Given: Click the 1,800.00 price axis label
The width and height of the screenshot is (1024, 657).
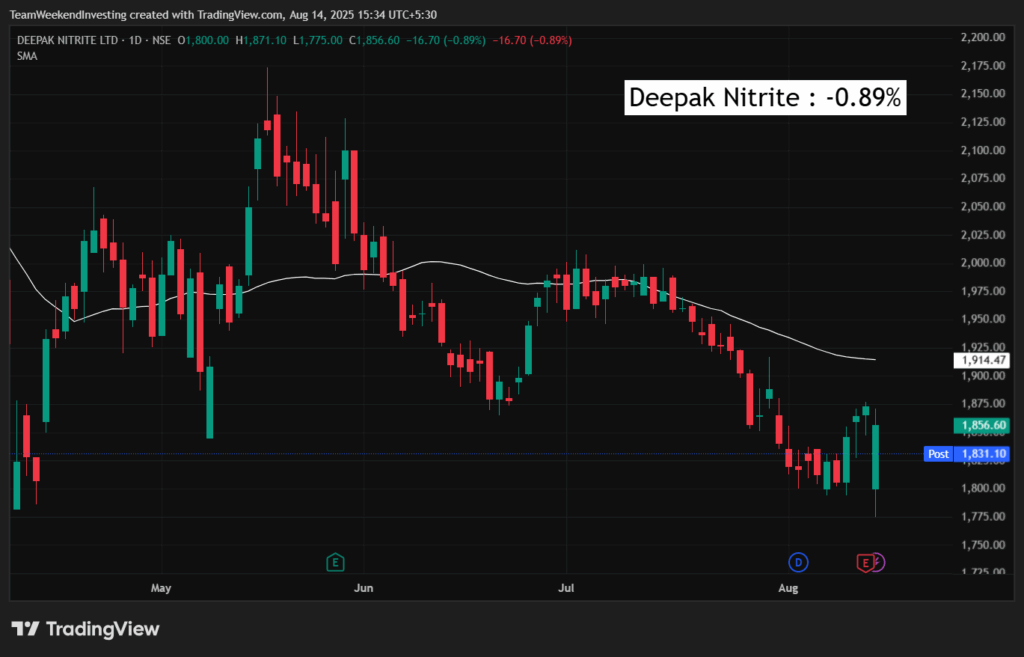Looking at the screenshot, I should (x=983, y=488).
